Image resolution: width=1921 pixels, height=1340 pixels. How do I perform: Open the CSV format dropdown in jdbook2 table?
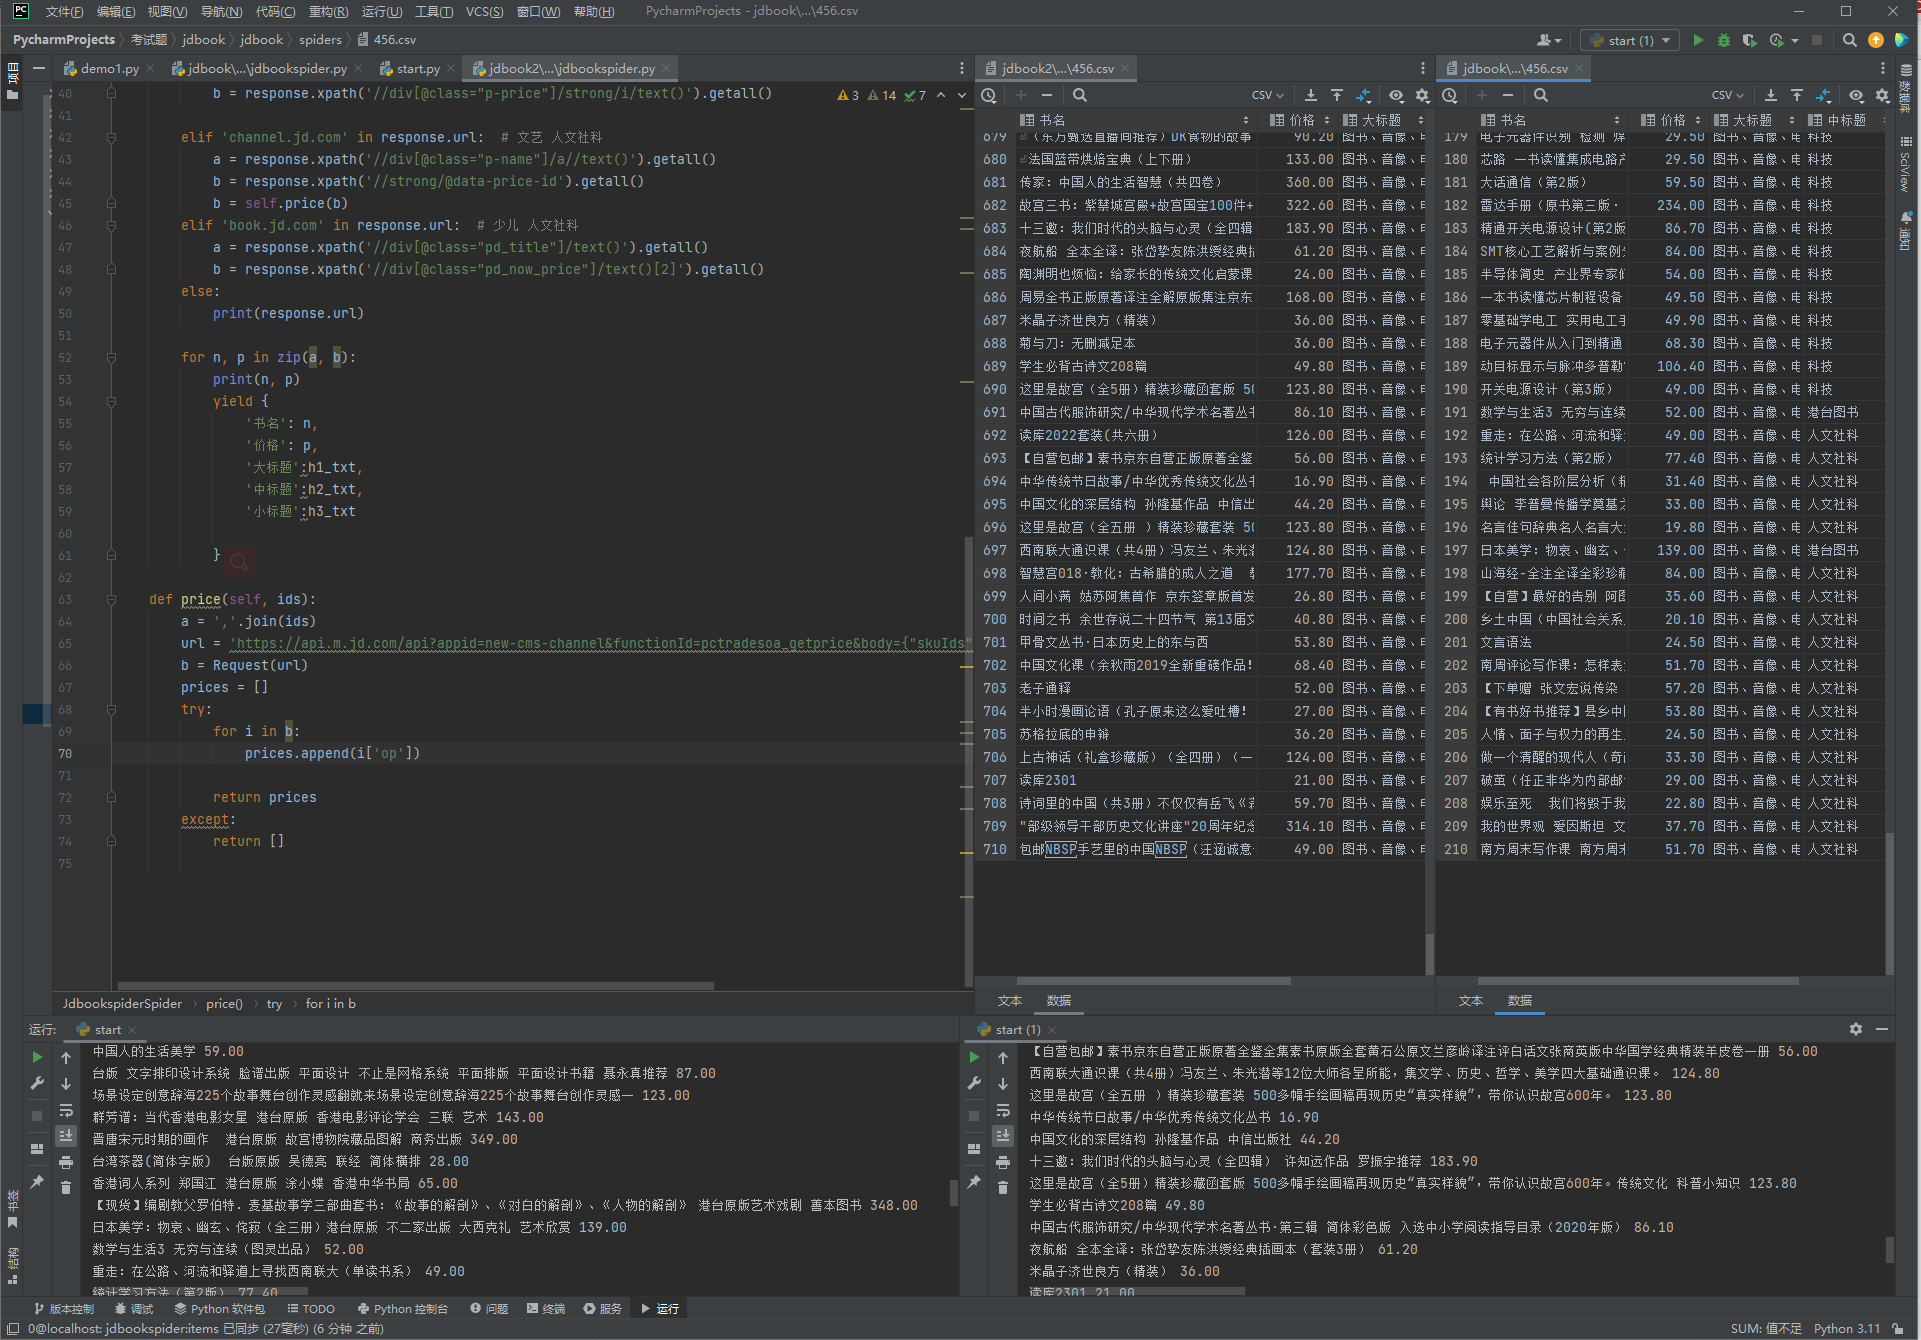(1268, 96)
